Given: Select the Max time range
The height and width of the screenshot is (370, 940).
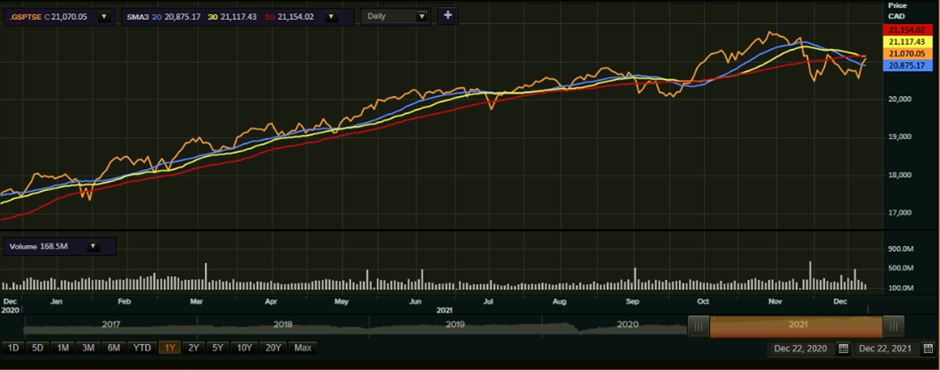Looking at the screenshot, I should pos(303,348).
